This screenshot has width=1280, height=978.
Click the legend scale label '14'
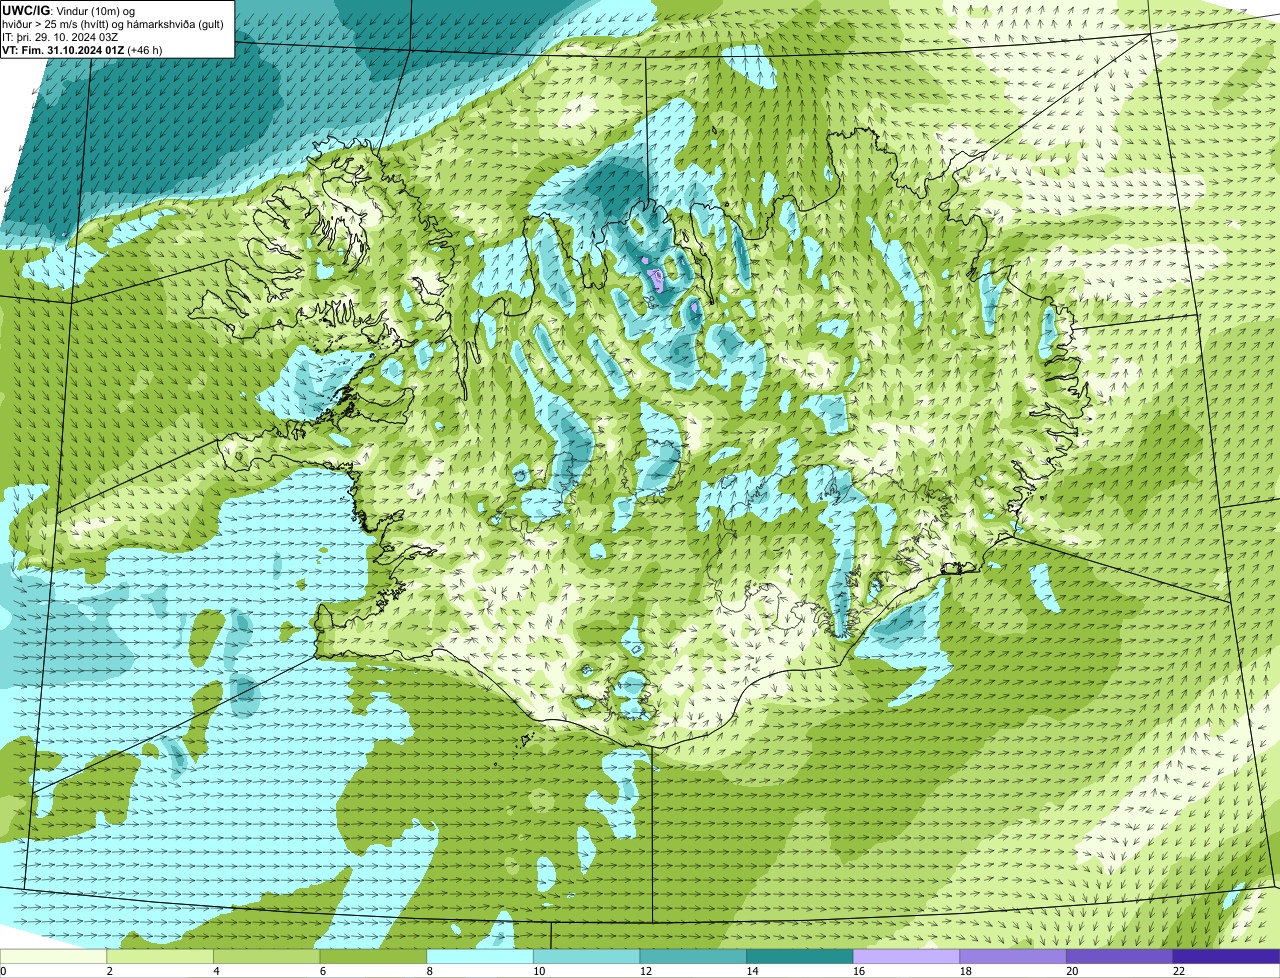[x=752, y=971]
